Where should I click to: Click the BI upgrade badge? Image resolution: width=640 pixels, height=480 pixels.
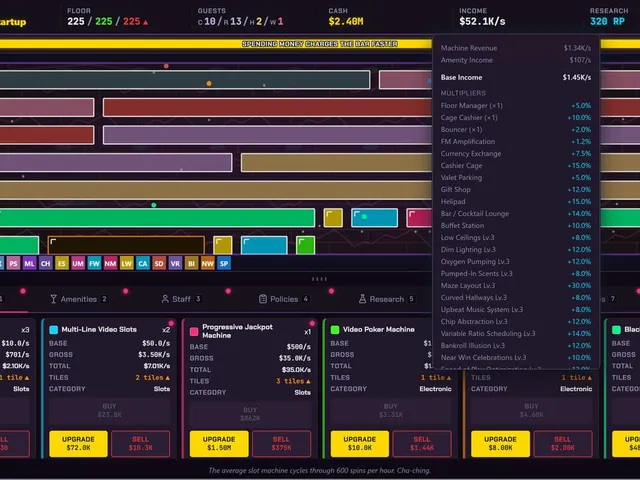click(191, 263)
